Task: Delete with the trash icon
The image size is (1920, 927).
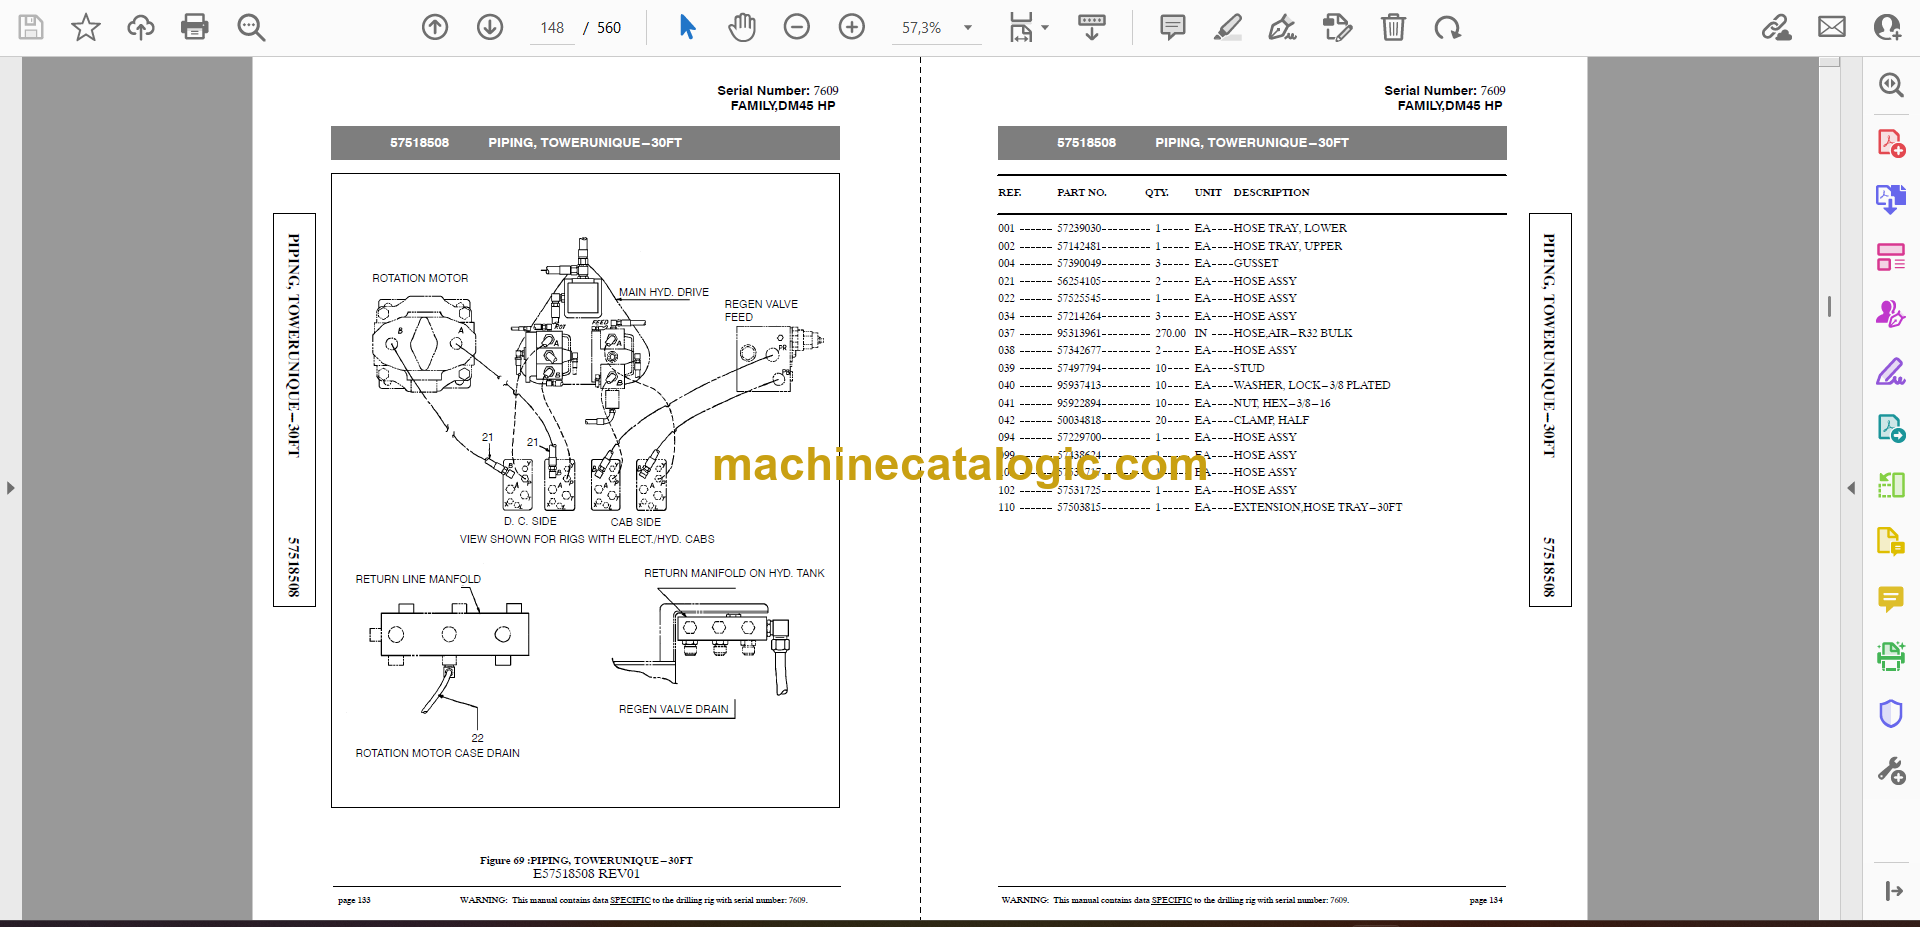Action: (1393, 27)
